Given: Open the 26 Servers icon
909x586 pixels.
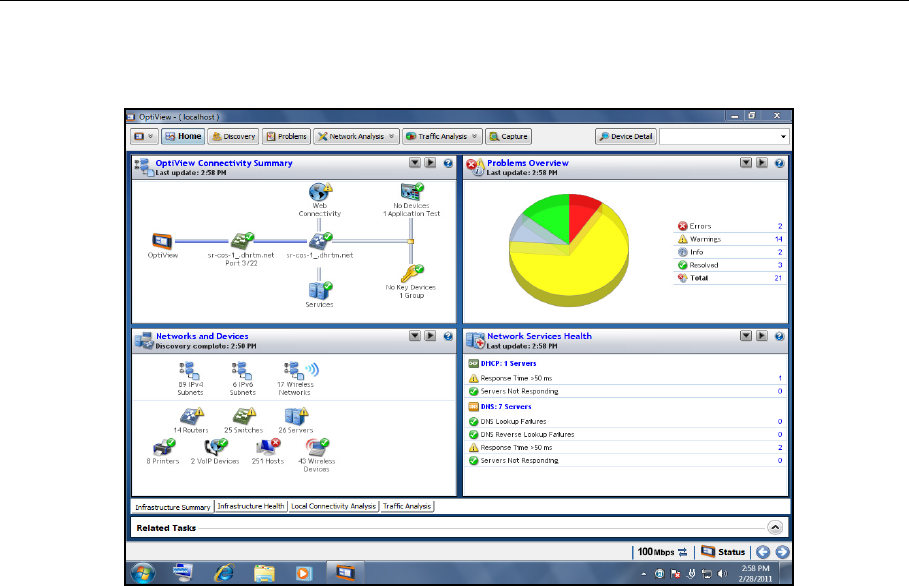Looking at the screenshot, I should click(x=296, y=416).
